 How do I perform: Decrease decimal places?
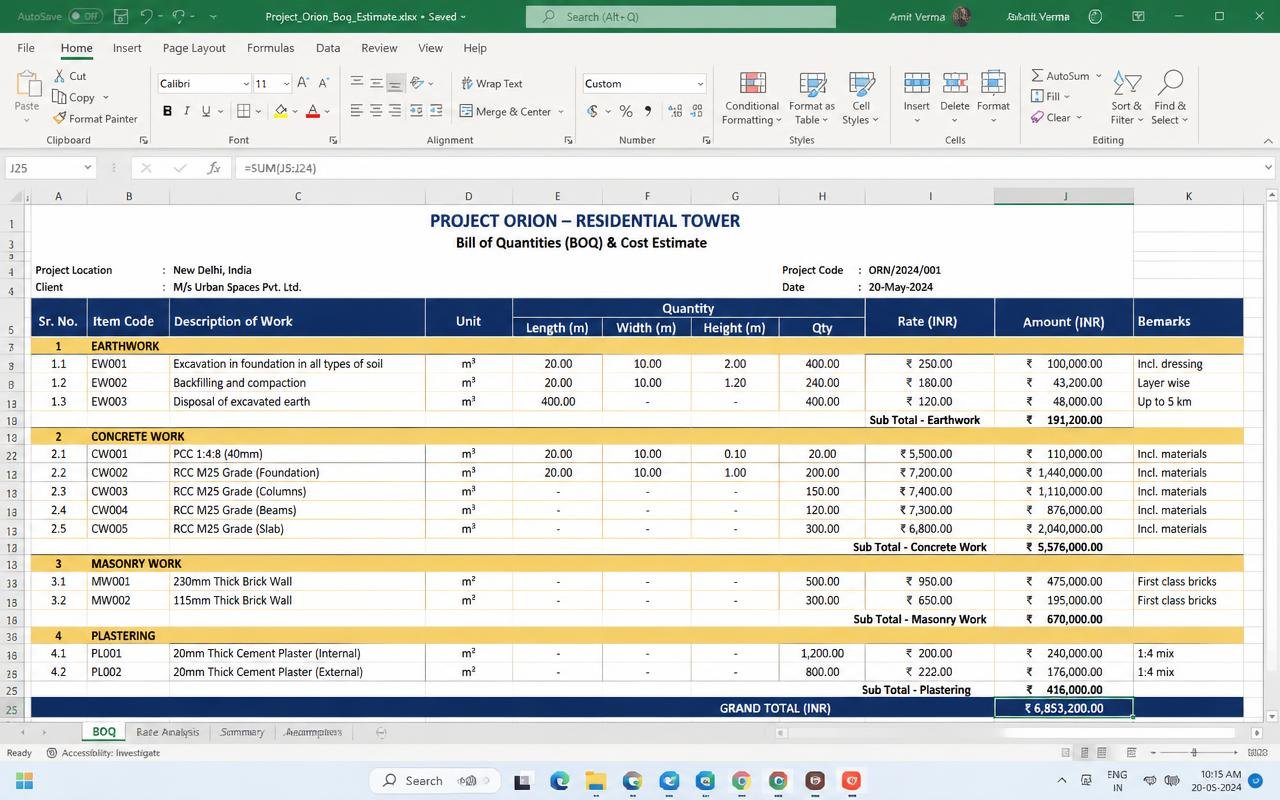point(699,111)
